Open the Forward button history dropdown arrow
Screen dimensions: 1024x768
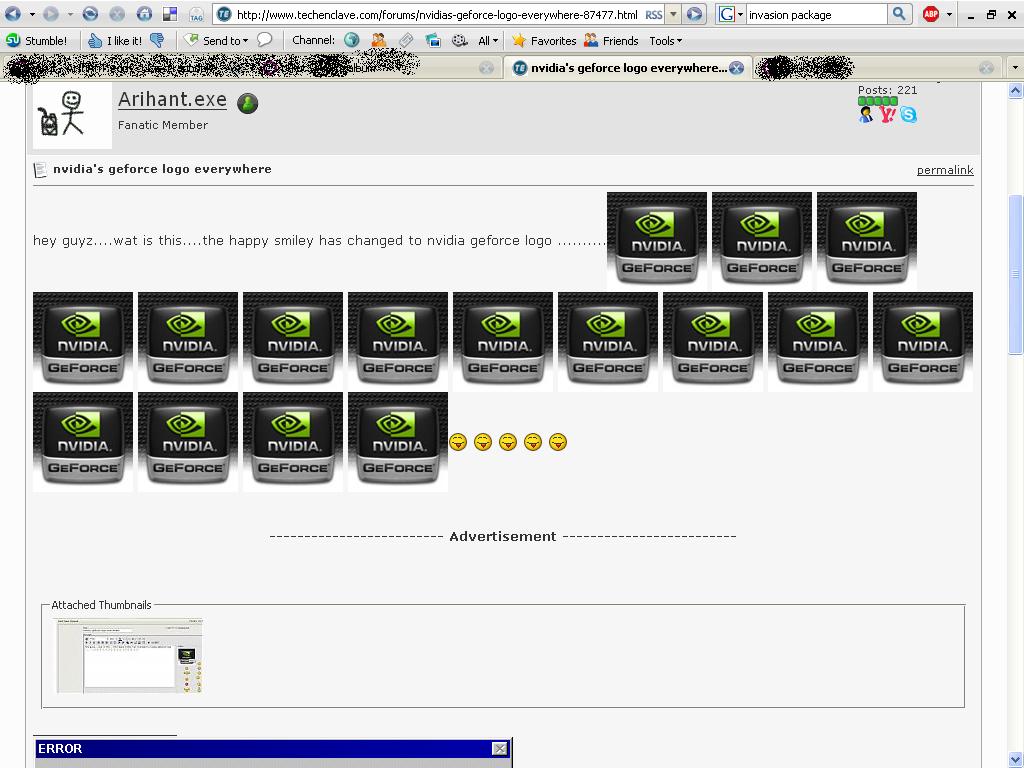coord(70,14)
